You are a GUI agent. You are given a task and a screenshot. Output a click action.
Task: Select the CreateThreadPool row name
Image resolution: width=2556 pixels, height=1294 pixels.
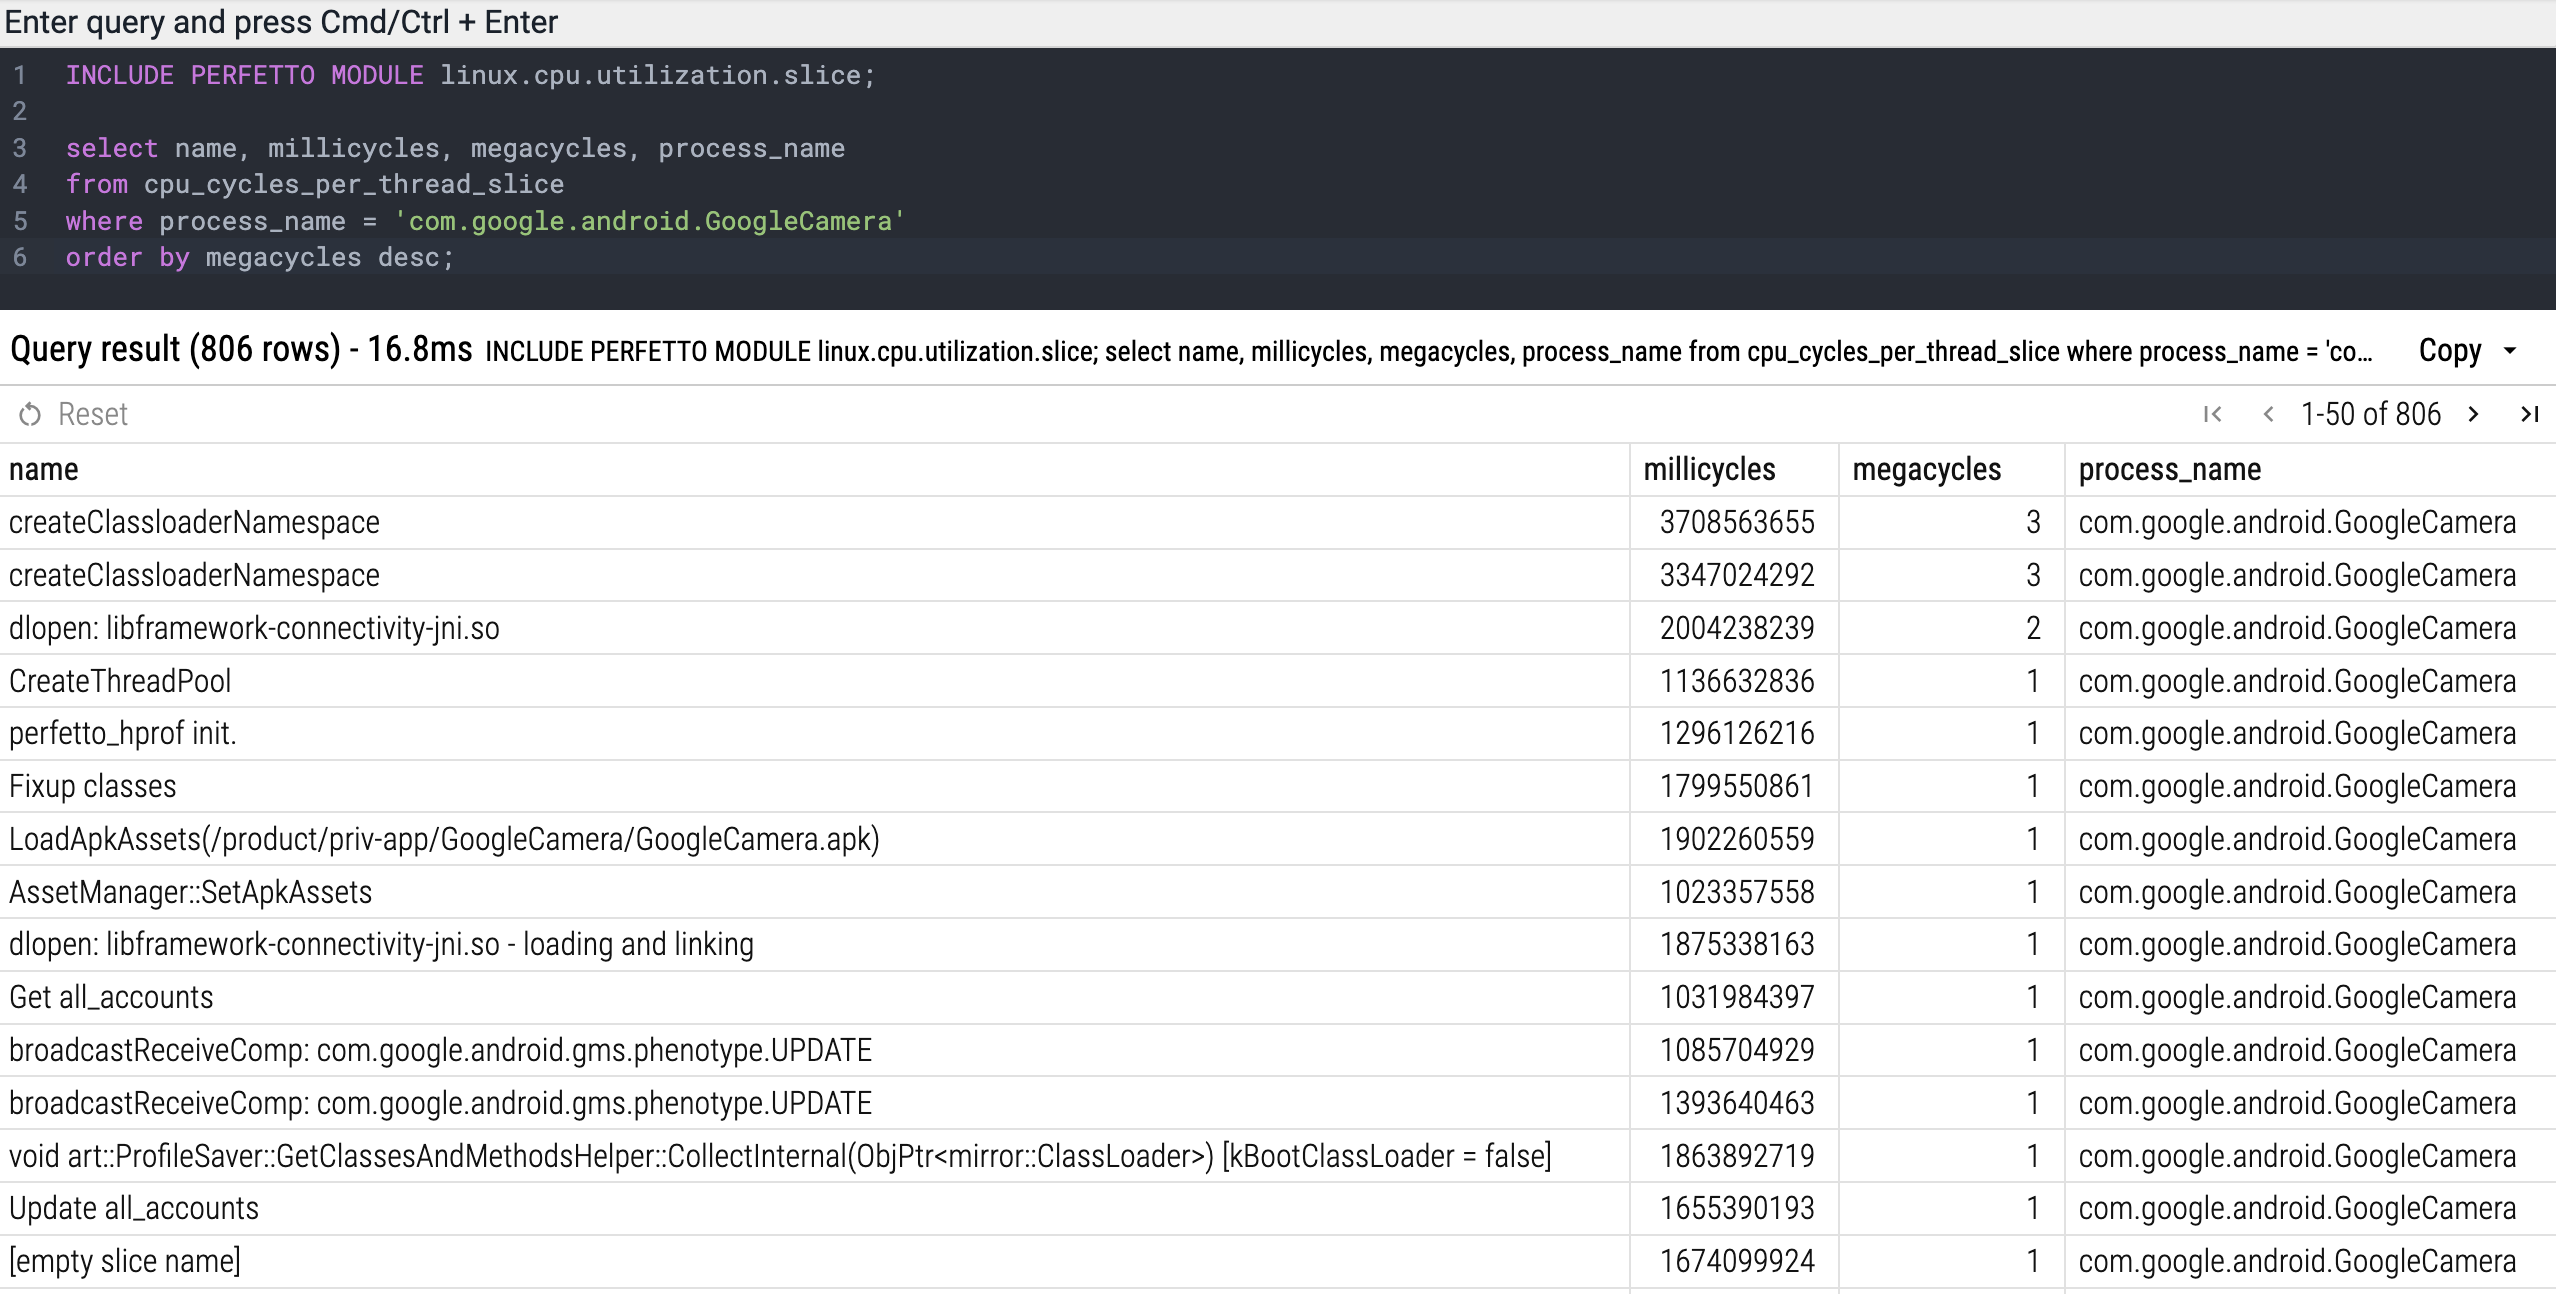(x=120, y=681)
